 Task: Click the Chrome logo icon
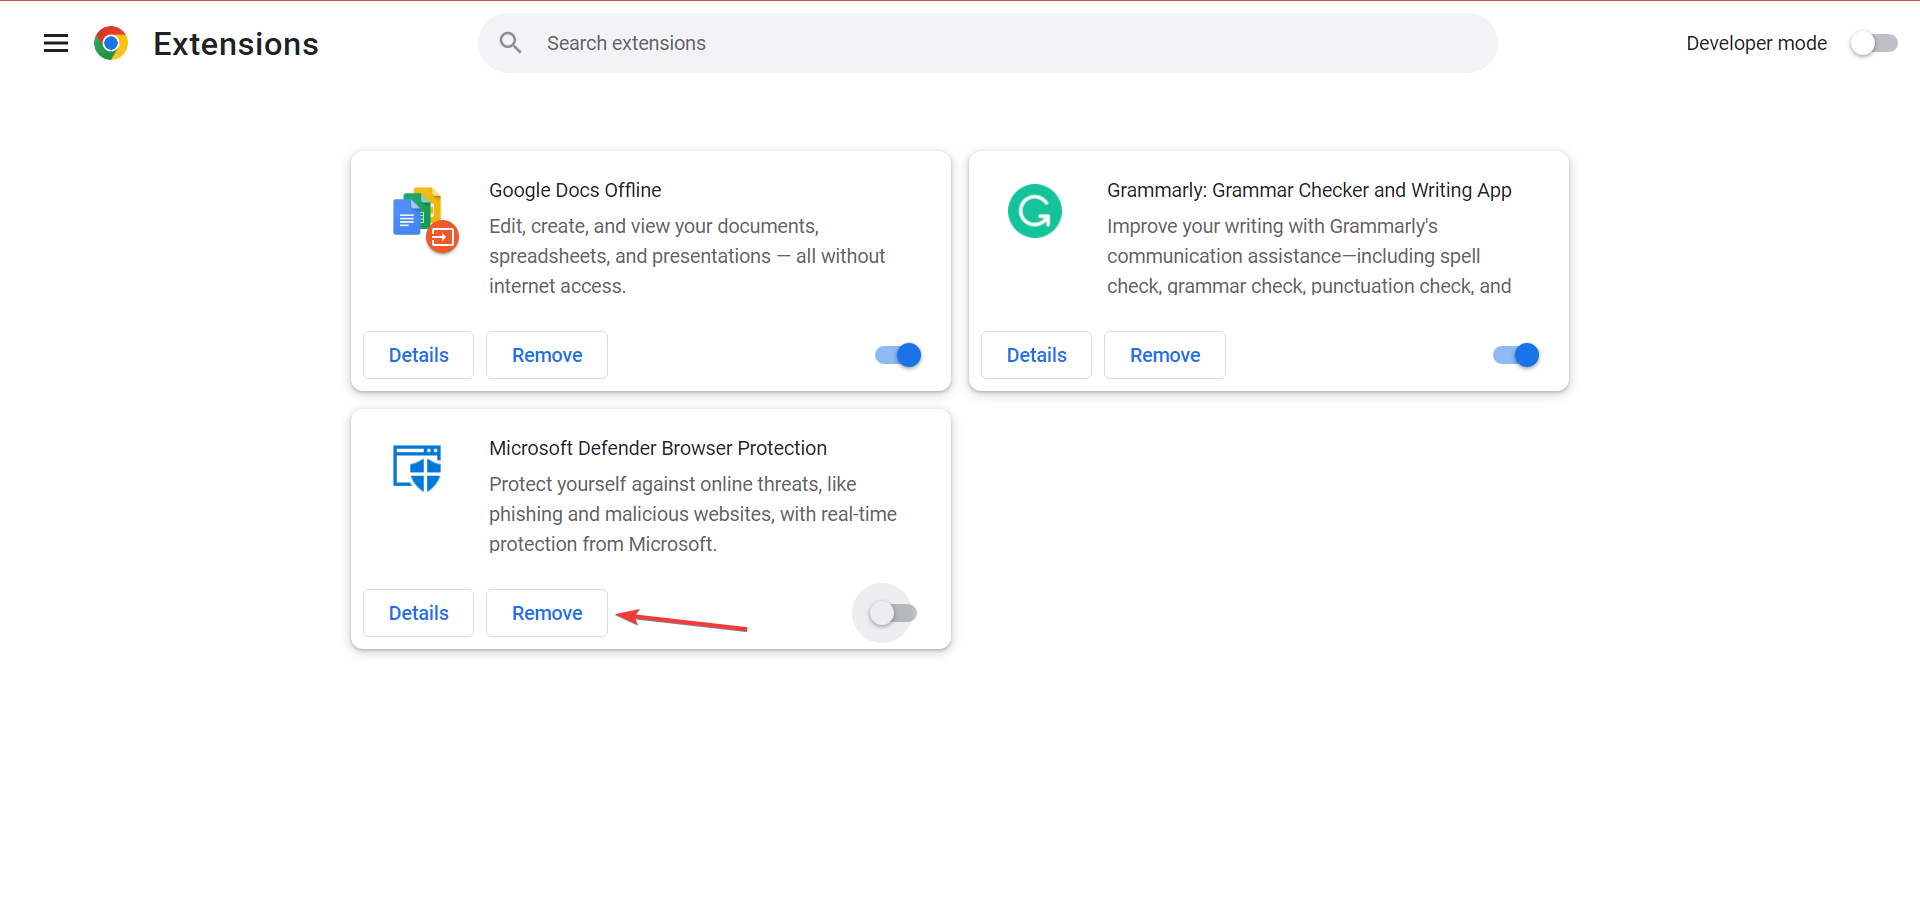tap(111, 43)
